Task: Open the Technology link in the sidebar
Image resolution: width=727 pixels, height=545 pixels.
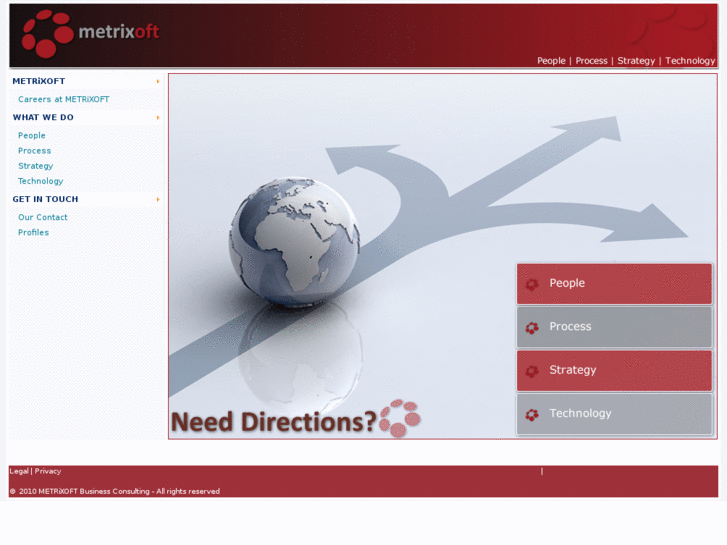Action: [x=40, y=181]
